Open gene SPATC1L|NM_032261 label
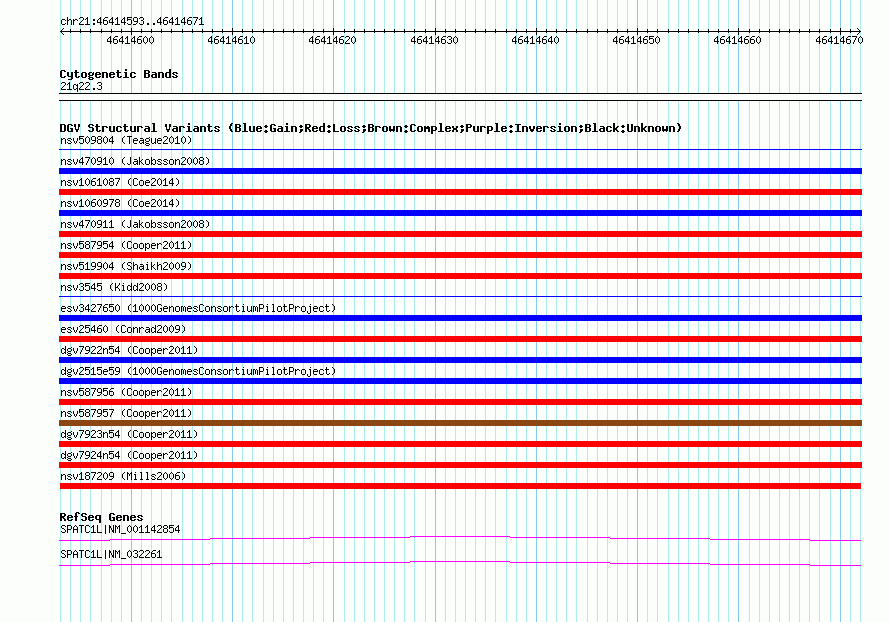This screenshot has width=890, height=622. click(x=111, y=554)
